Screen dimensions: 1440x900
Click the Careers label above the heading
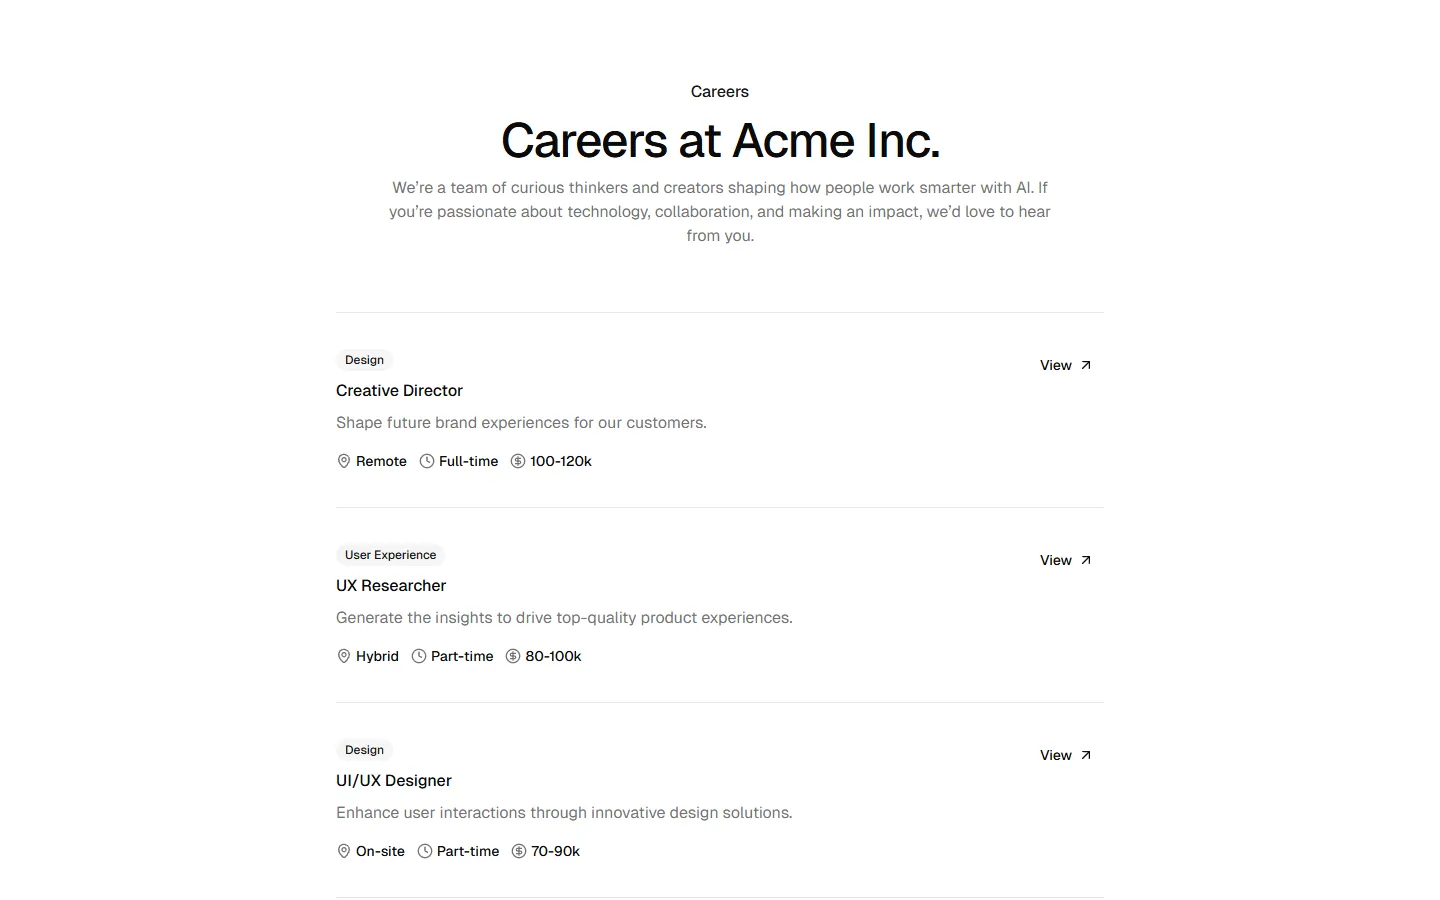(719, 91)
